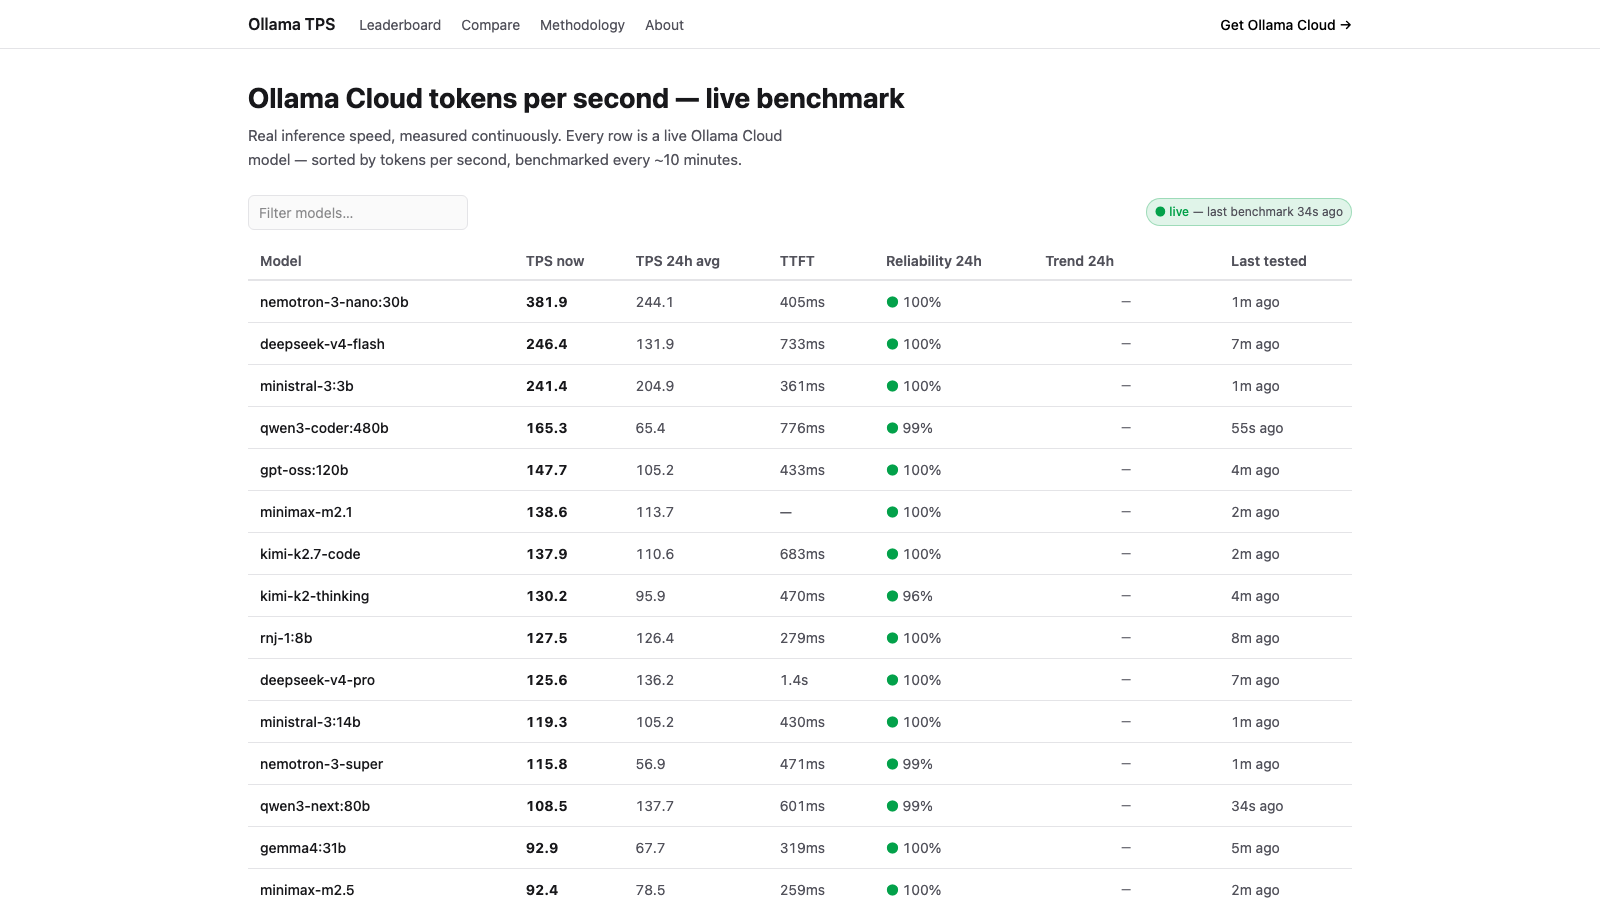Screen dimensions: 1600x900
Task: Go to the Methodology page
Action: click(x=582, y=25)
